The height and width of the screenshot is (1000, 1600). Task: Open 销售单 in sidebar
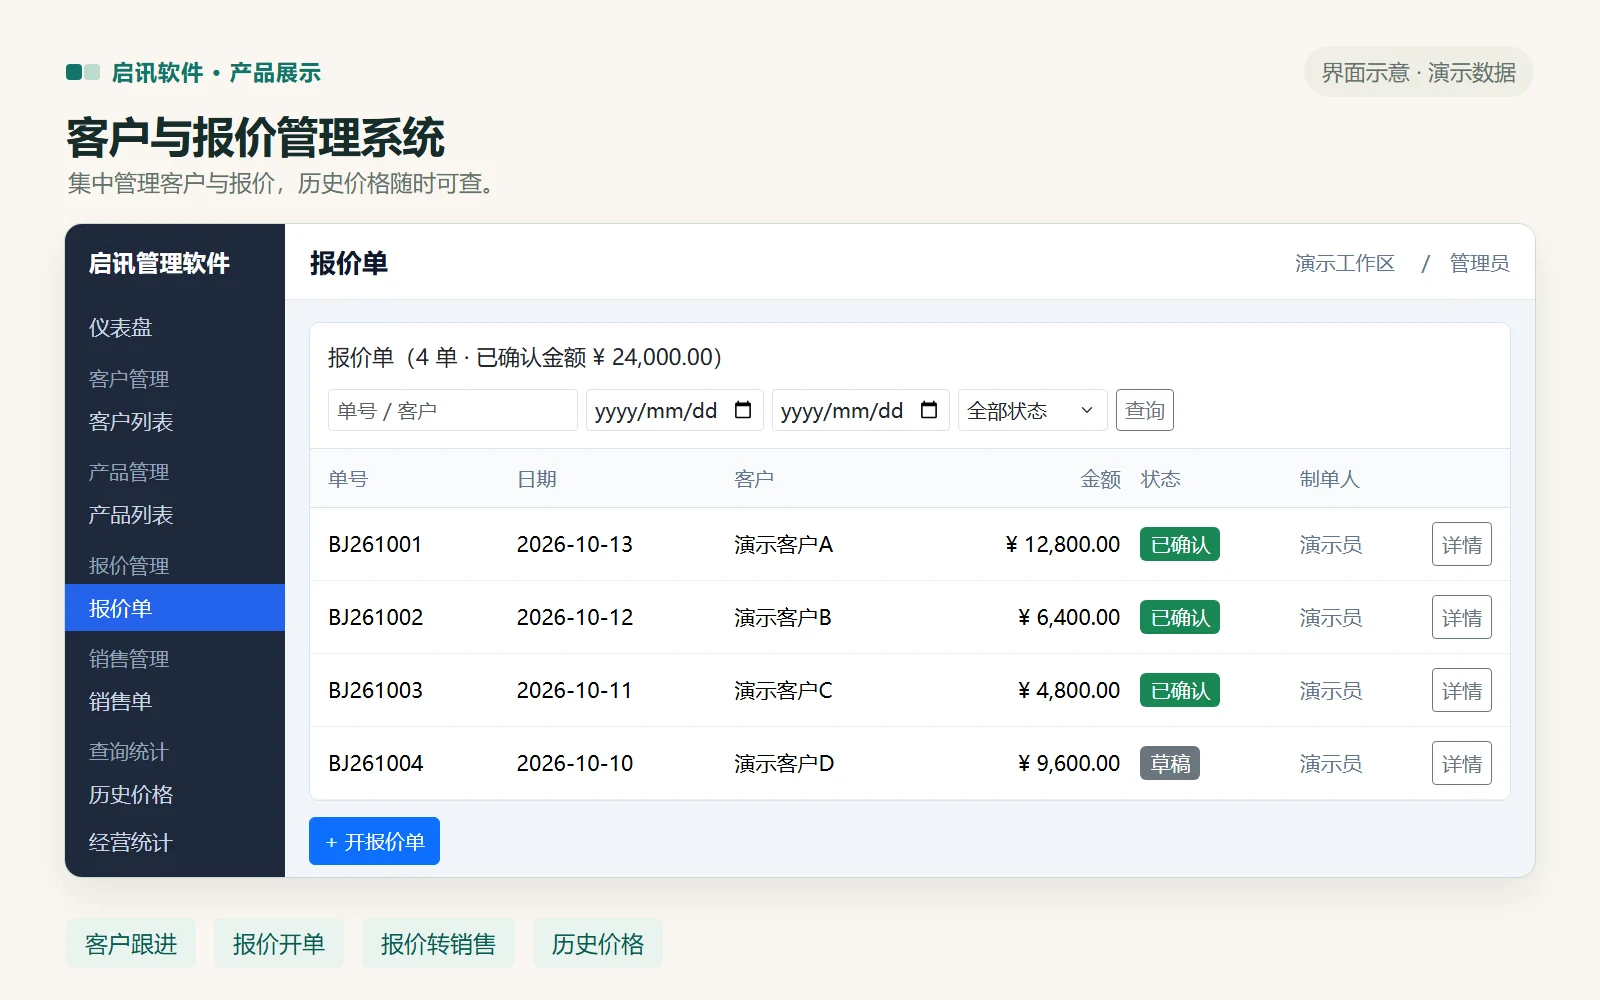tap(175, 701)
